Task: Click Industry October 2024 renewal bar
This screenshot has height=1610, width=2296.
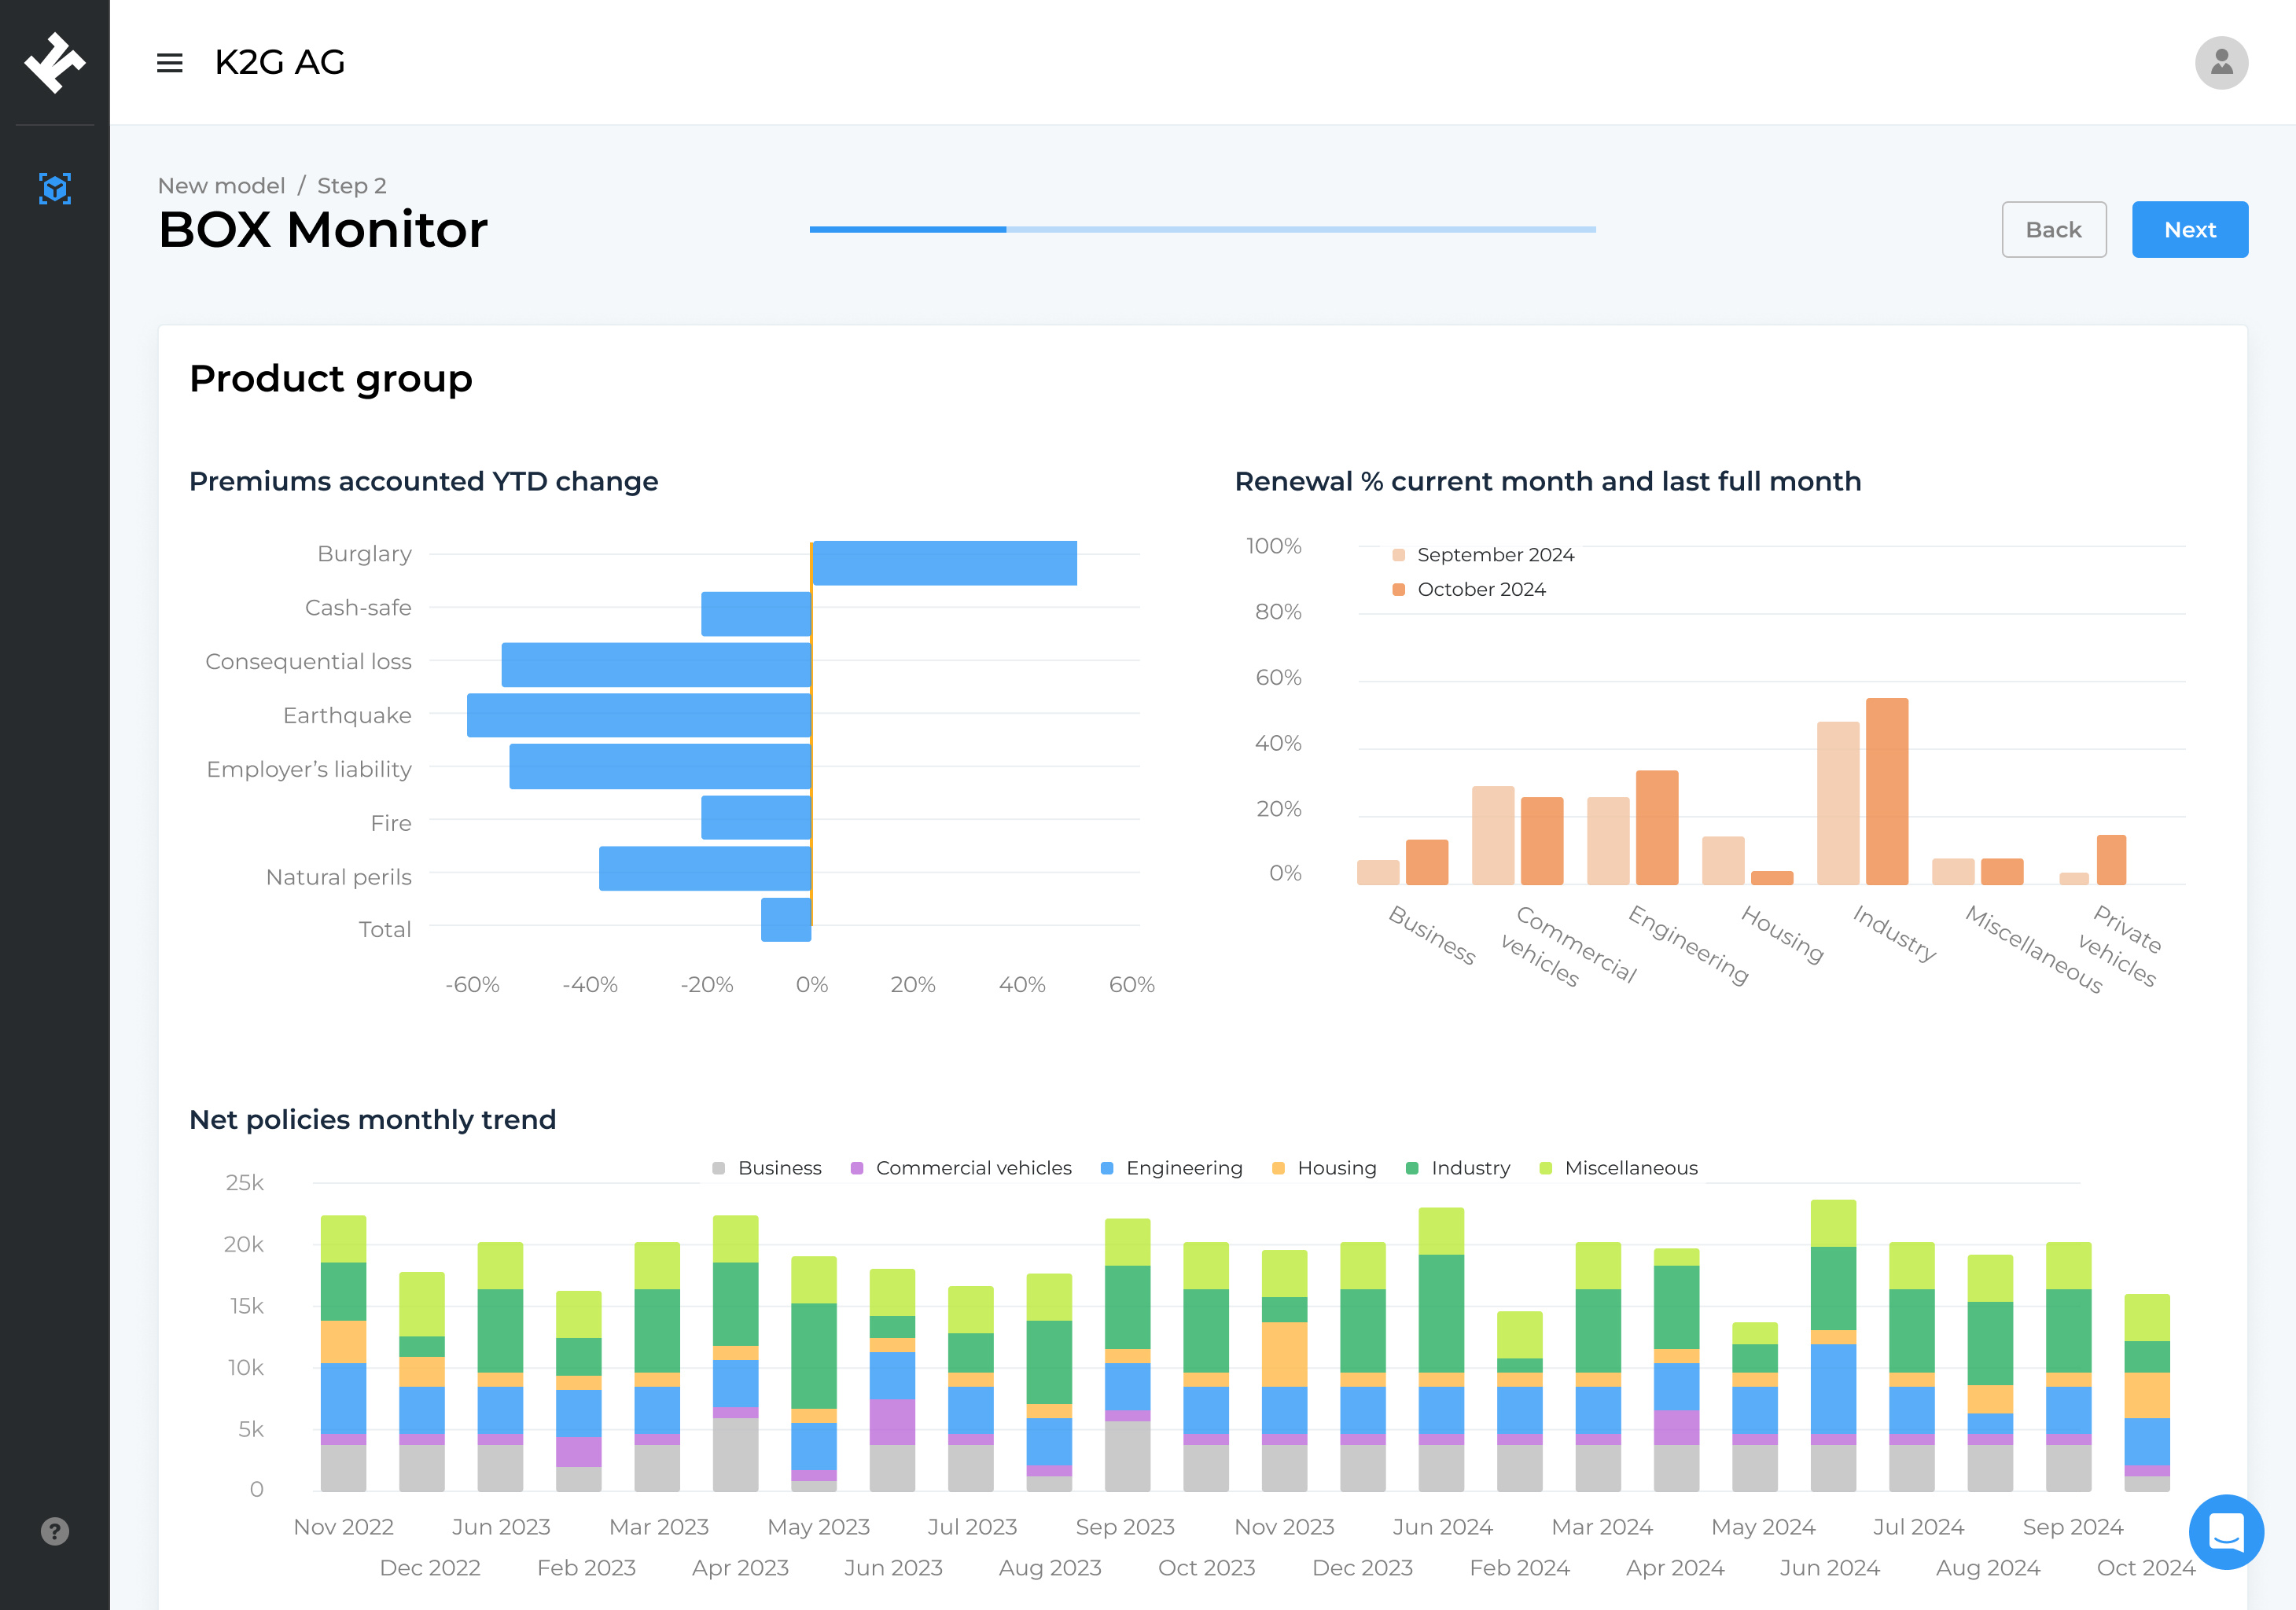Action: point(1887,791)
